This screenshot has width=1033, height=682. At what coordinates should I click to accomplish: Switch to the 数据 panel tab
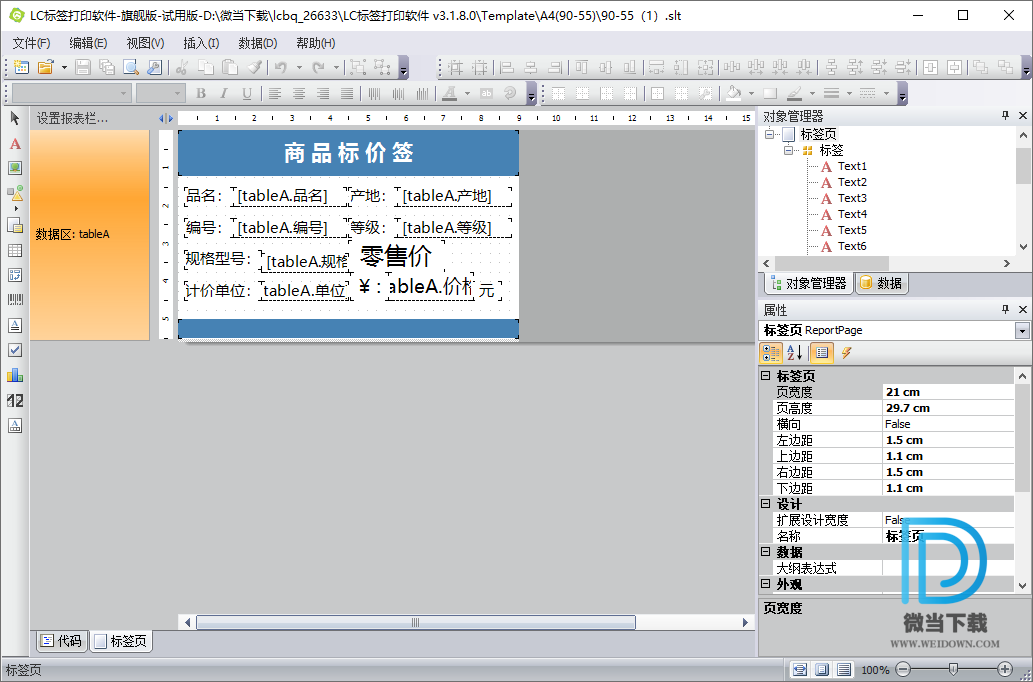[882, 283]
